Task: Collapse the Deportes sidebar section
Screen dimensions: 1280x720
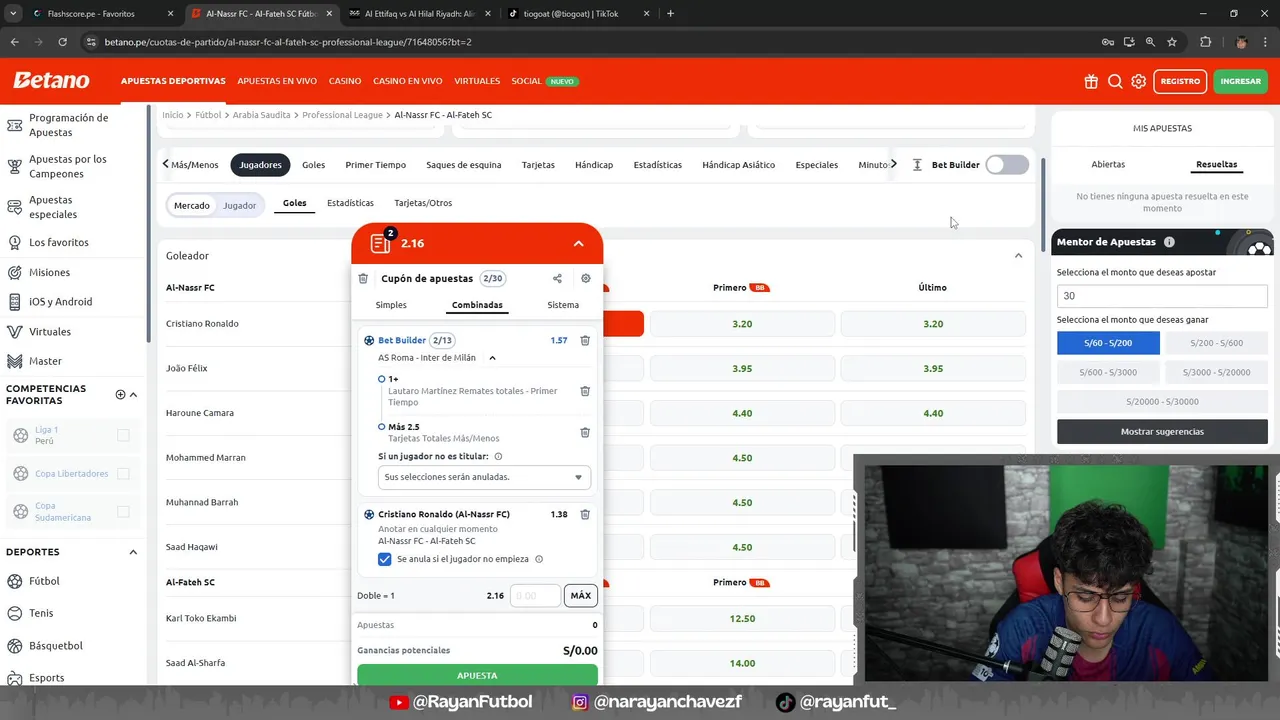Action: [133, 552]
